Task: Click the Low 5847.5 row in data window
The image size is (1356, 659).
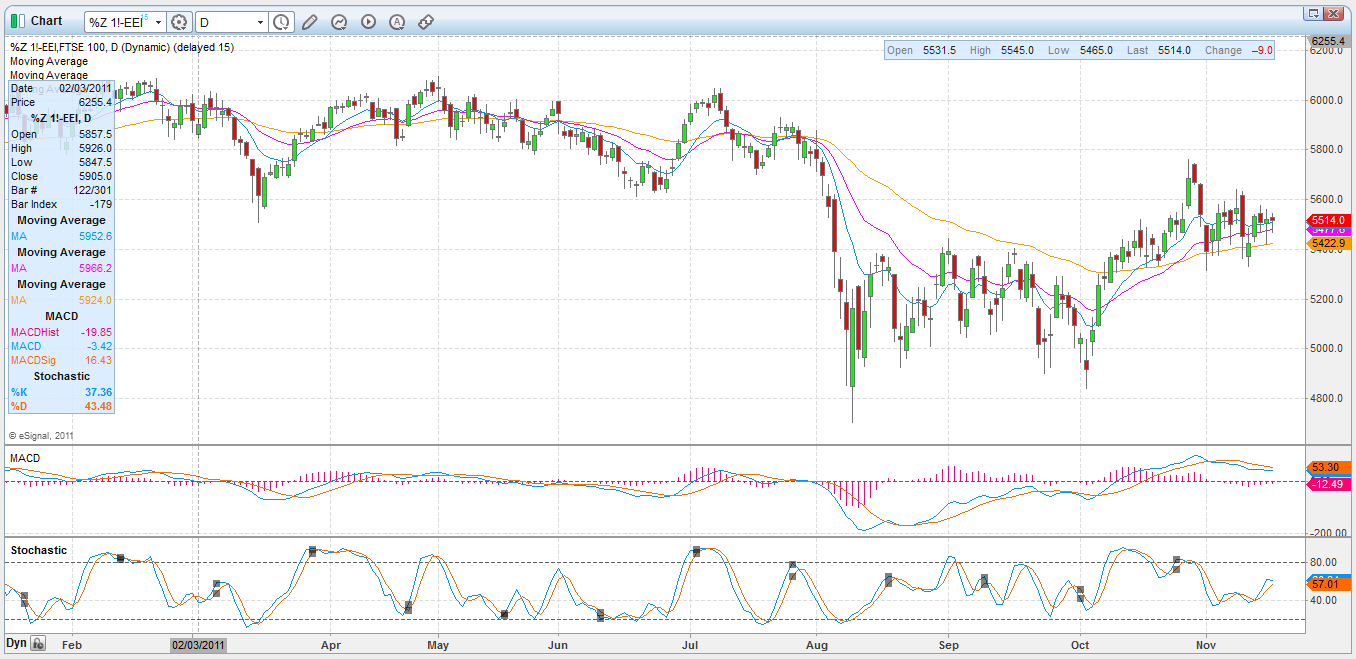Action: click(61, 162)
